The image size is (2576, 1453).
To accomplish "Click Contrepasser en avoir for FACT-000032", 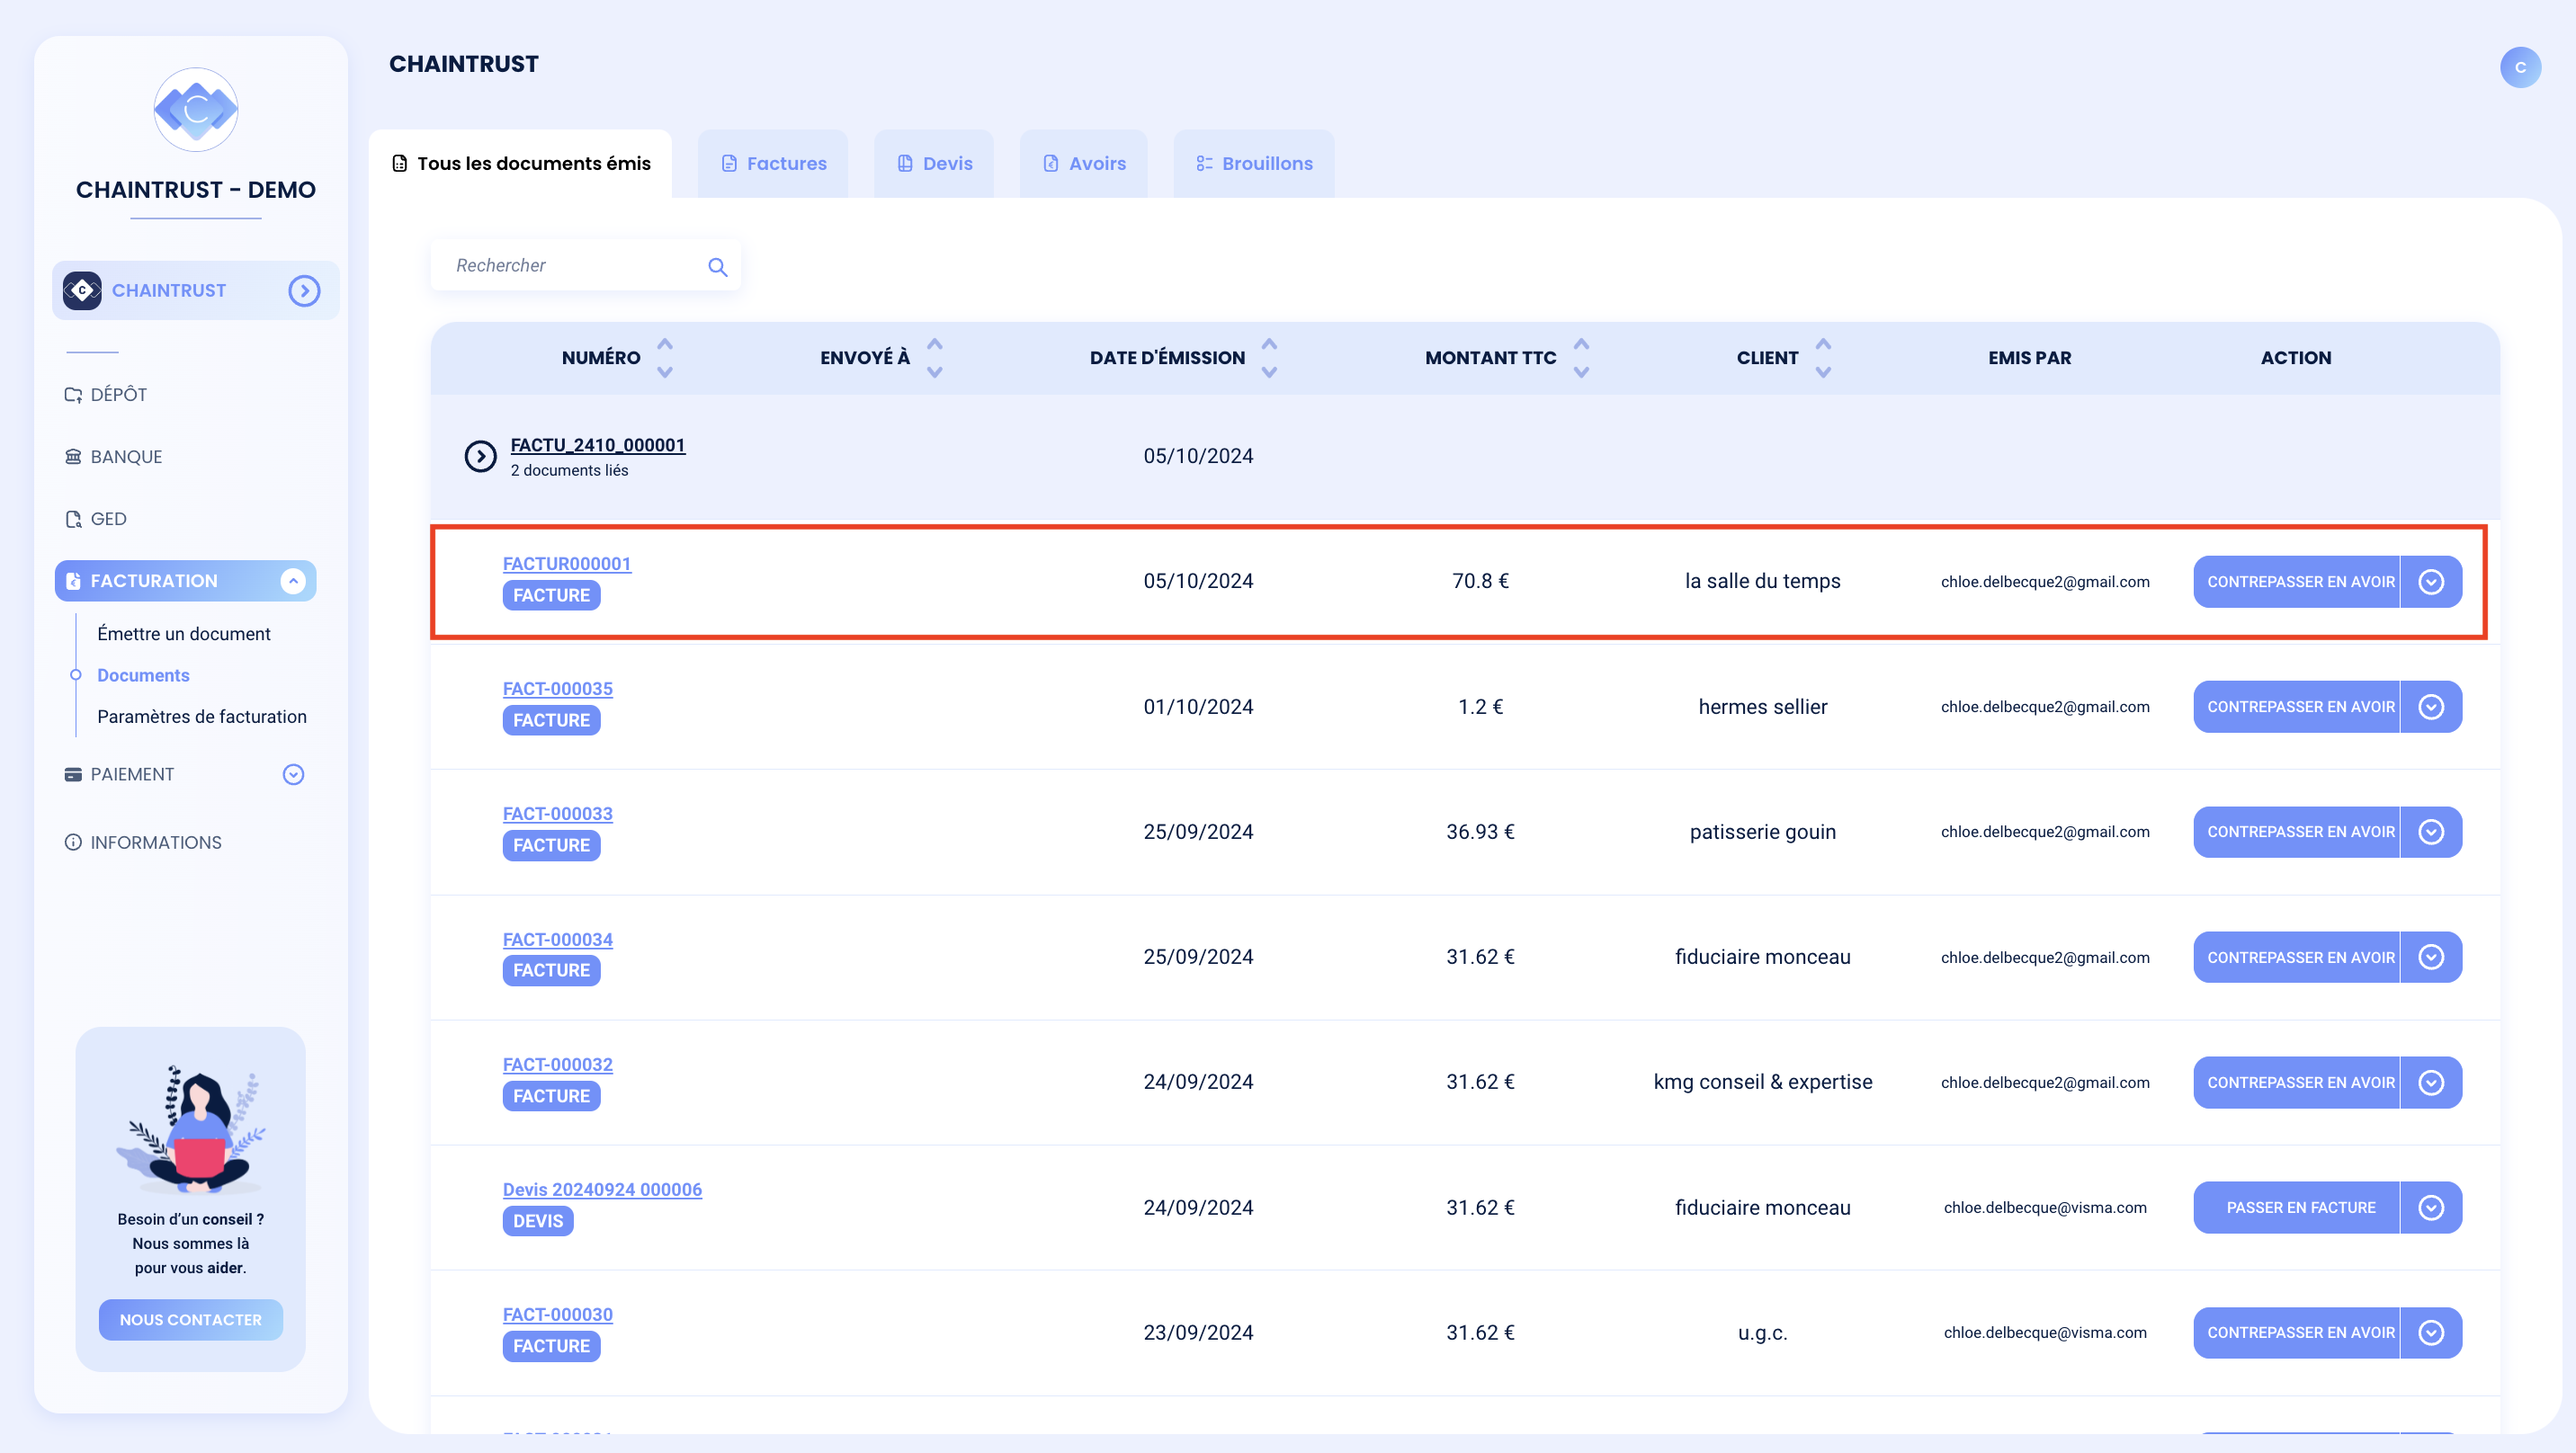I will click(x=2296, y=1083).
